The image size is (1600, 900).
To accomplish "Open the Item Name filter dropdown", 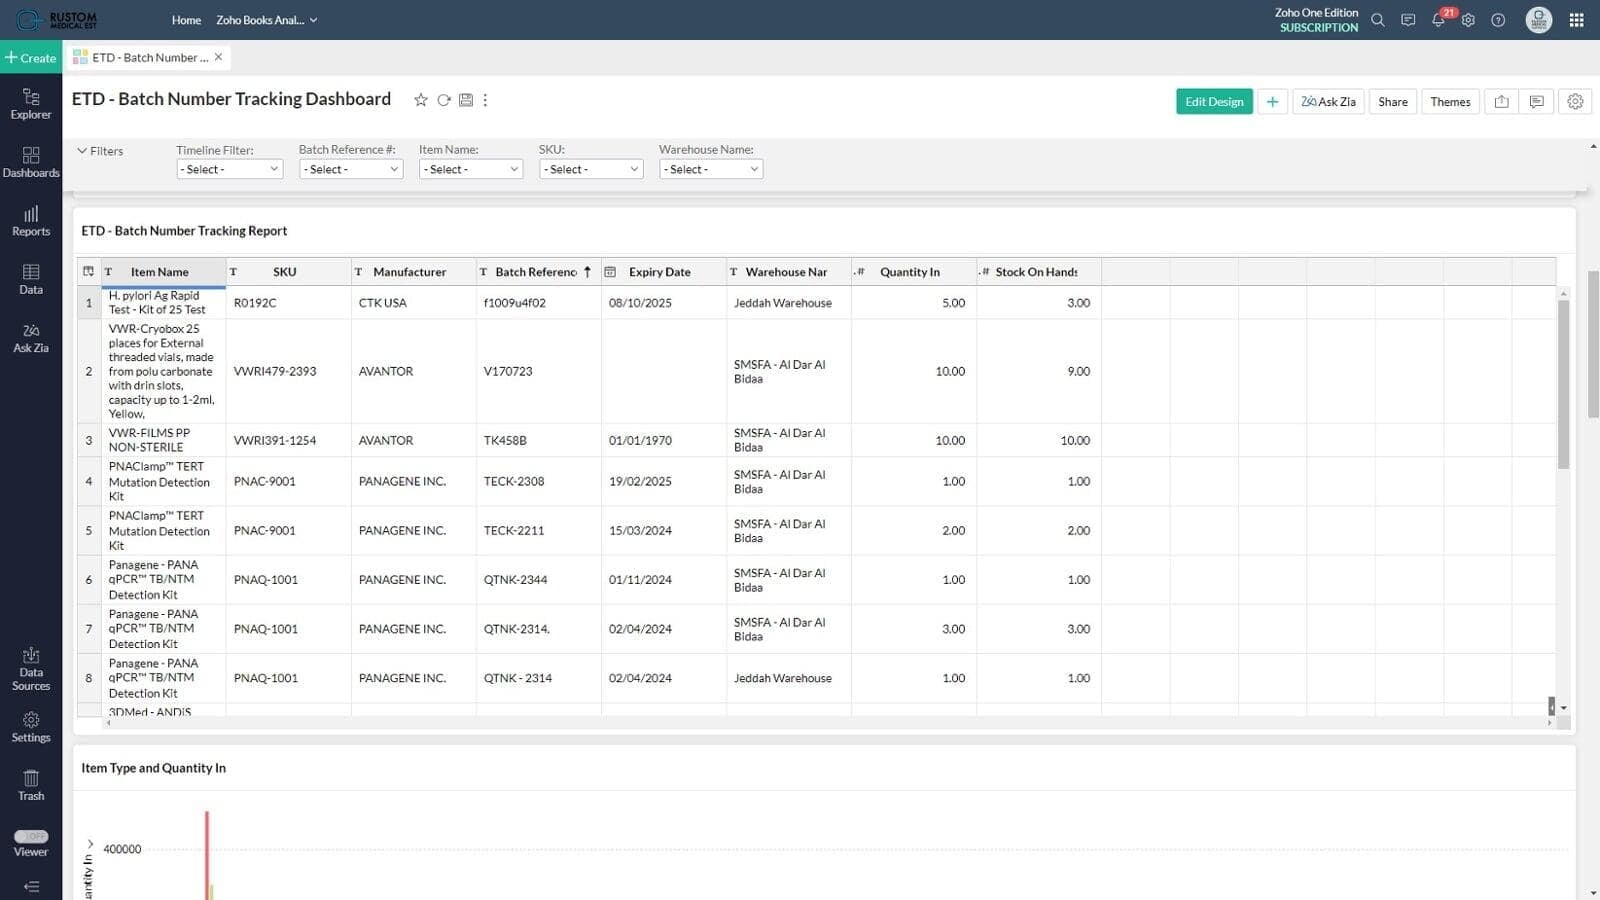I will tap(471, 169).
